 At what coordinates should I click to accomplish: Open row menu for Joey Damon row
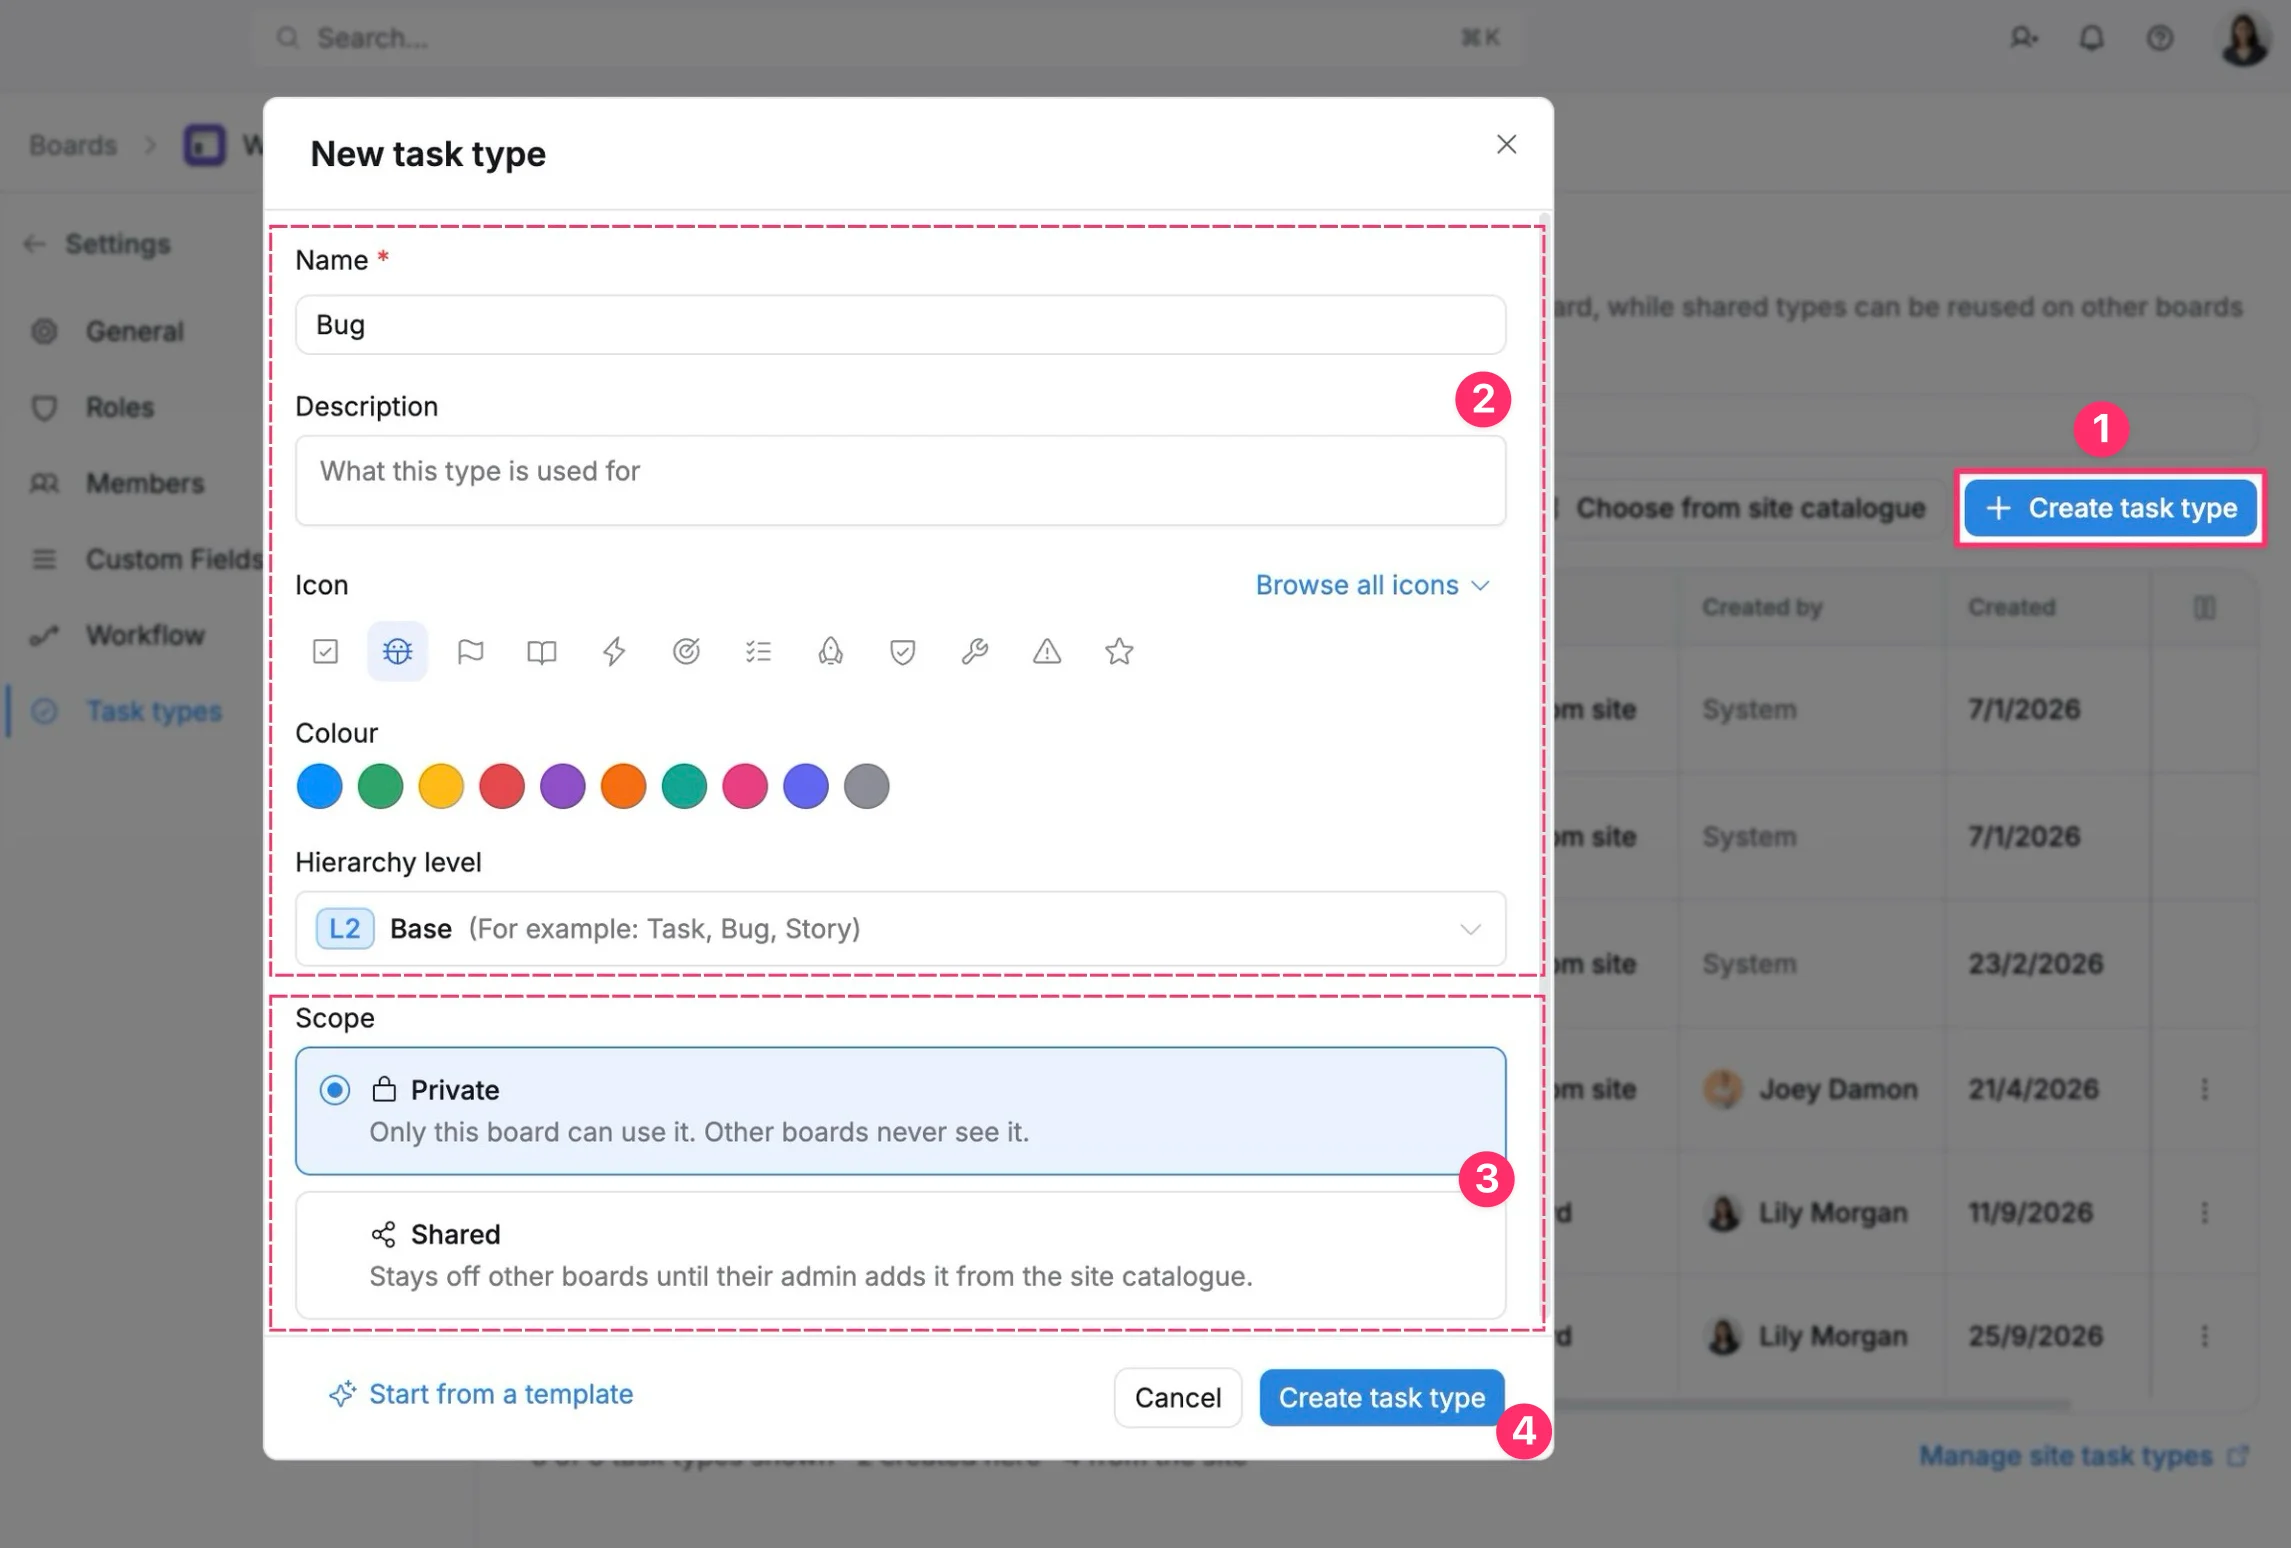tap(2204, 1088)
